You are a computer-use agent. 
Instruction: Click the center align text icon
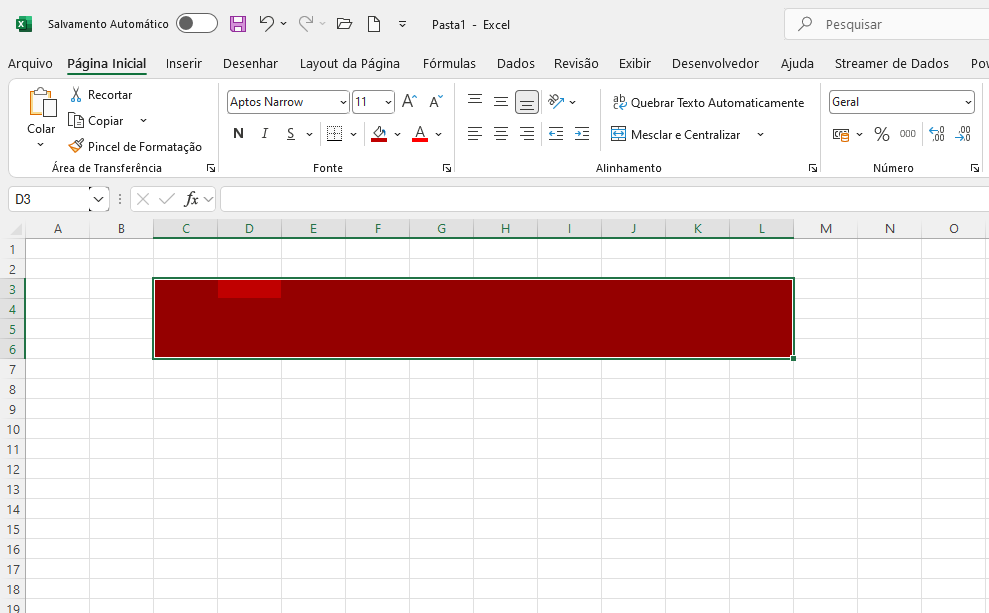[x=501, y=134]
